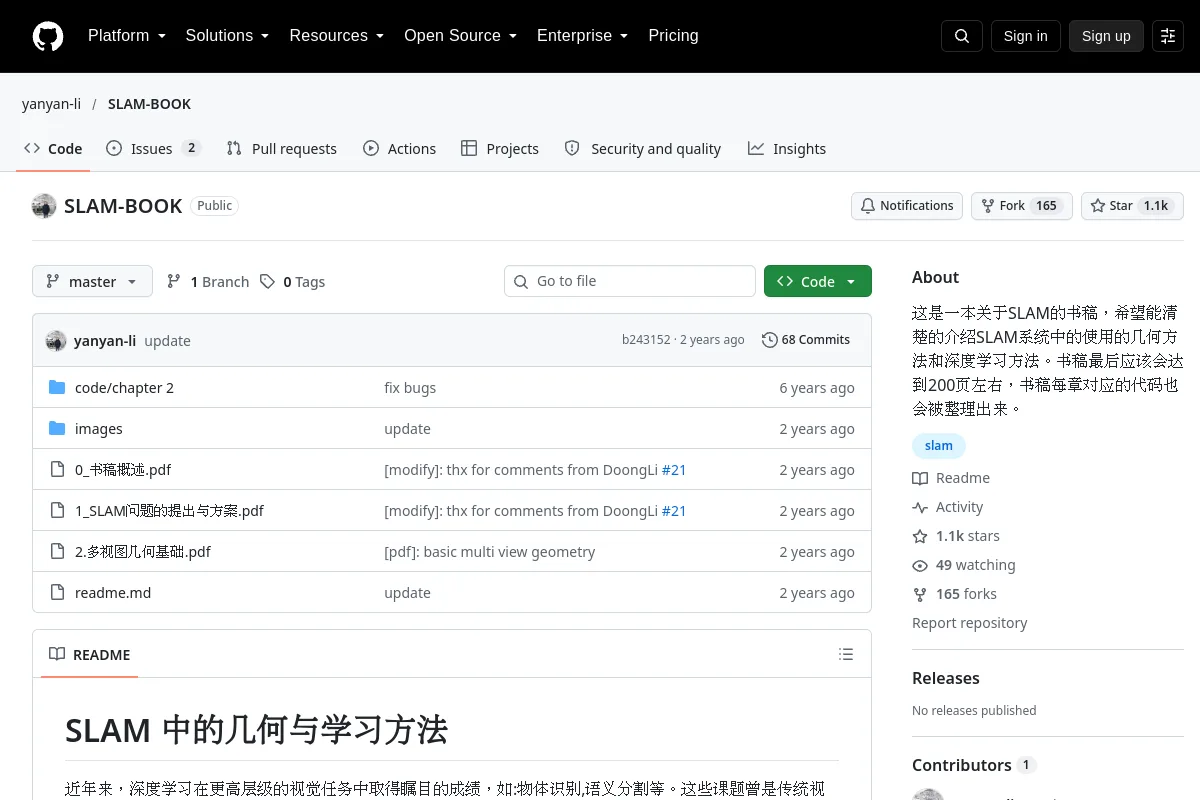Expand the Enterprise menu

pyautogui.click(x=582, y=35)
